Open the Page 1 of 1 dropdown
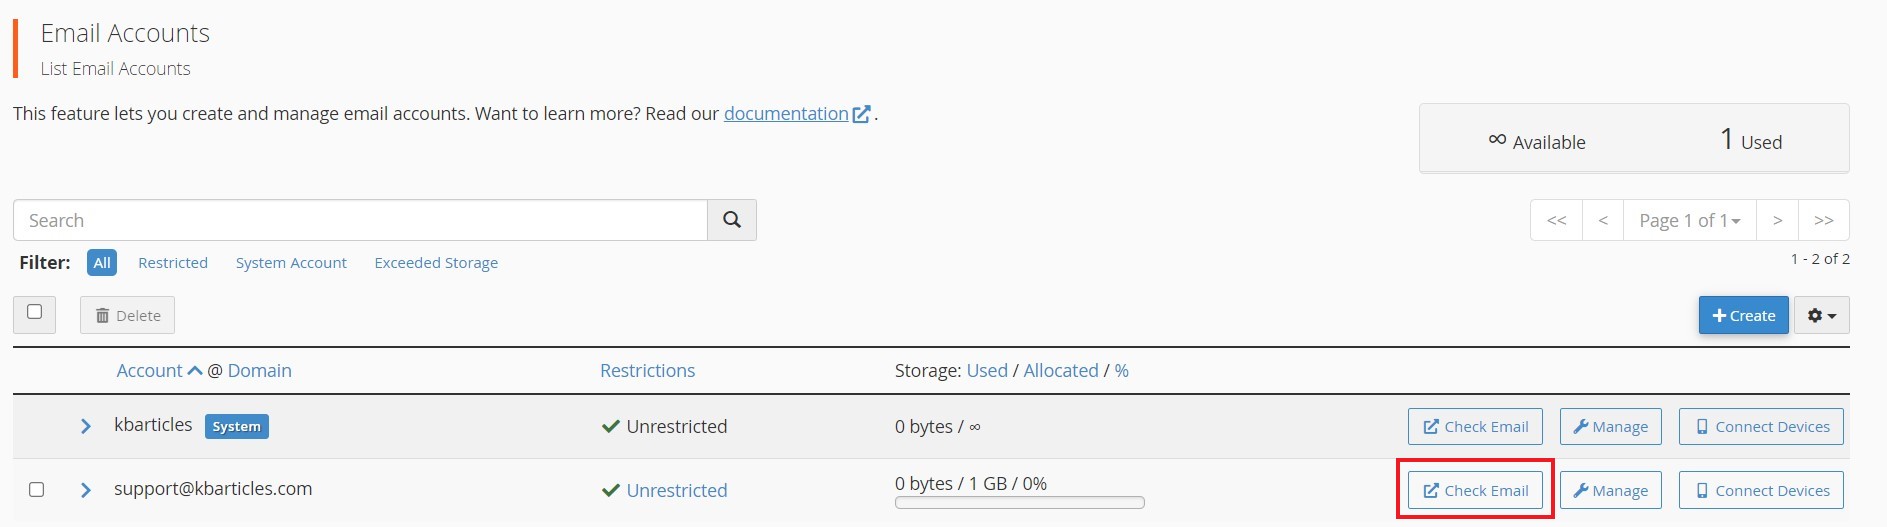The image size is (1887, 527). click(x=1689, y=220)
